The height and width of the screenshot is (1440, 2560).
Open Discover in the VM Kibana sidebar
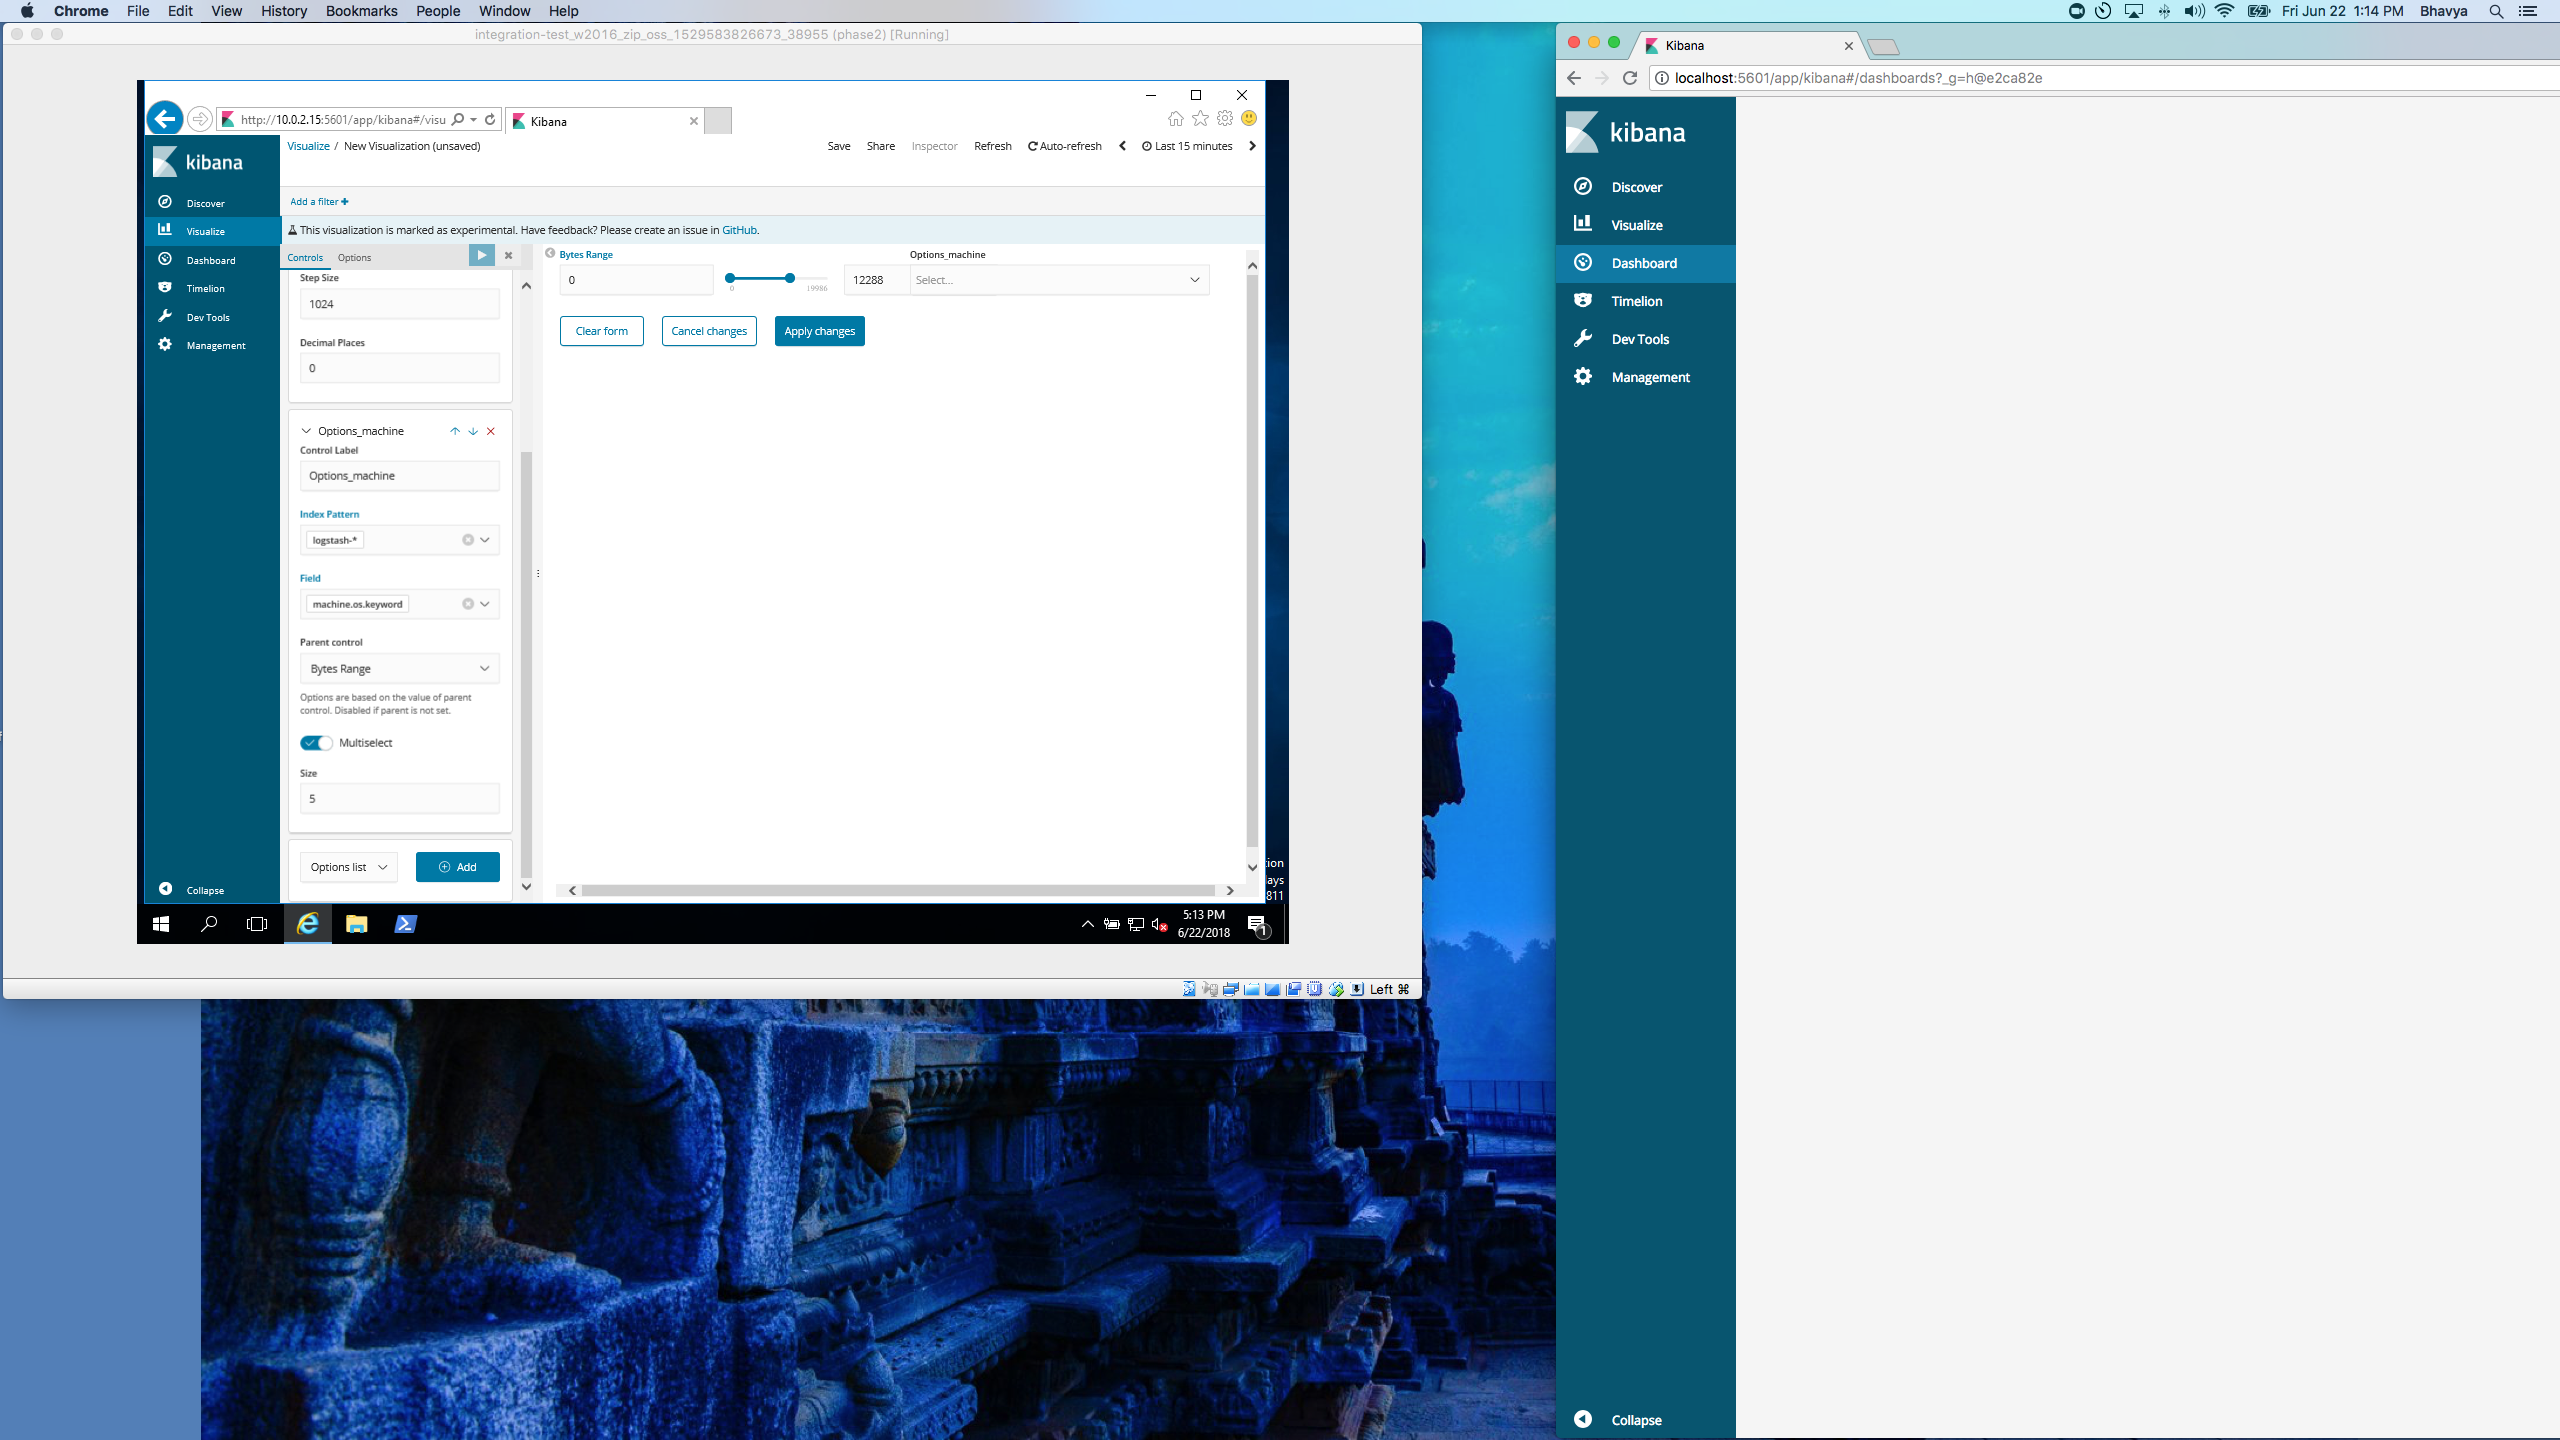pyautogui.click(x=204, y=202)
